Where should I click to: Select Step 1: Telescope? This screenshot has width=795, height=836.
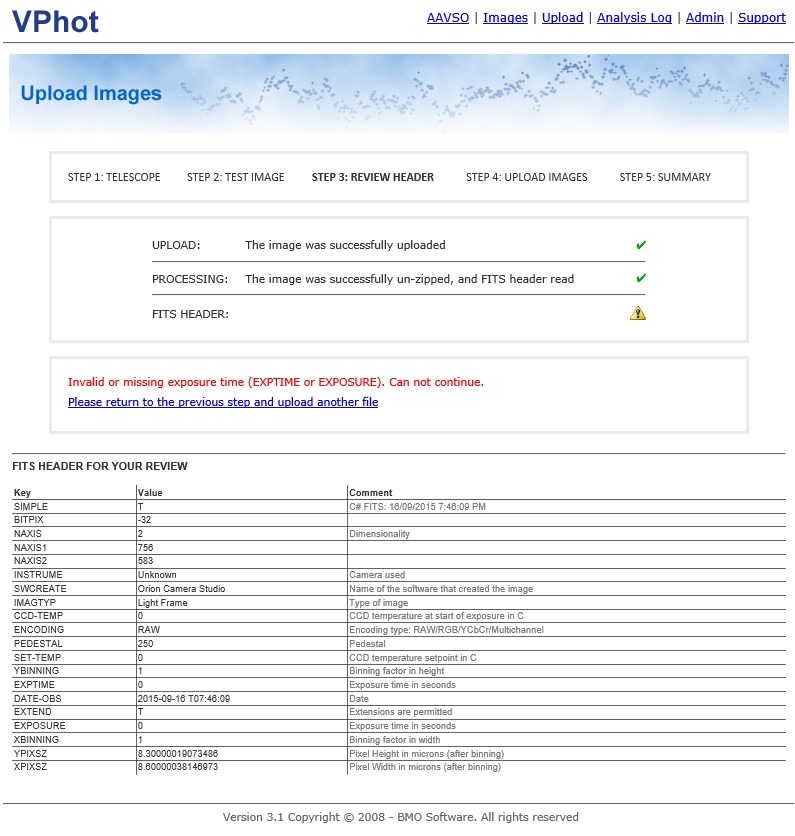(x=114, y=177)
